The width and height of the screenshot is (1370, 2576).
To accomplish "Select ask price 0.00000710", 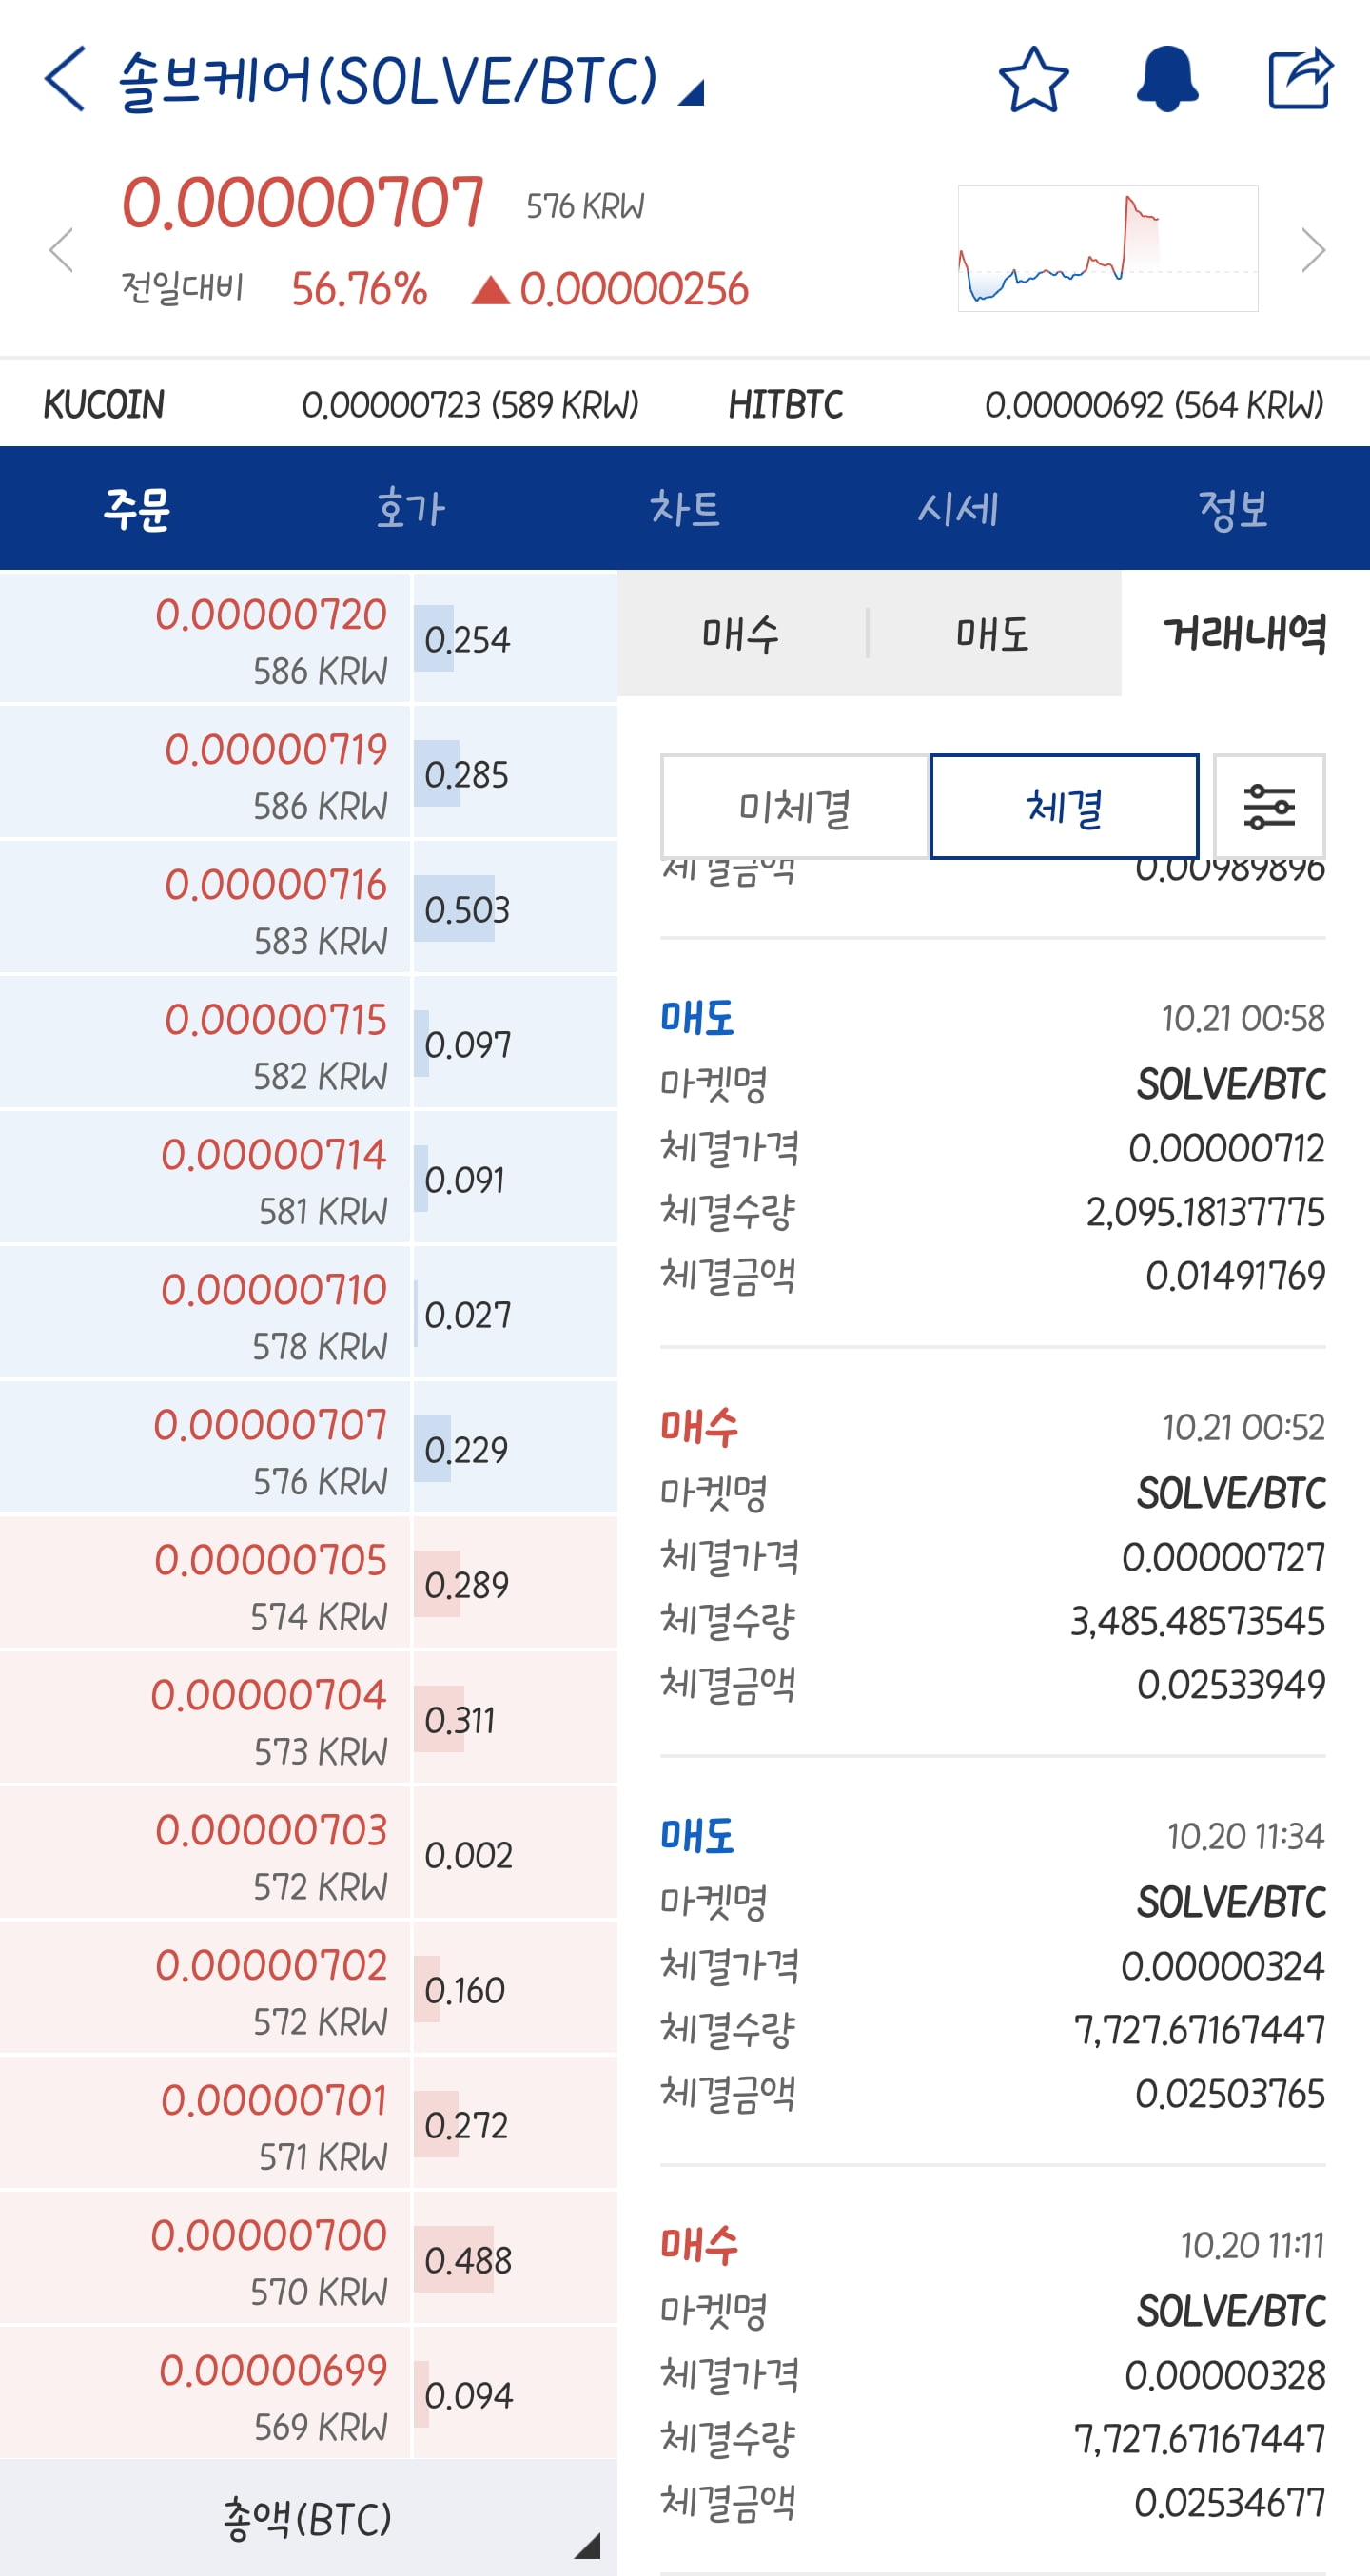I will click(205, 1313).
